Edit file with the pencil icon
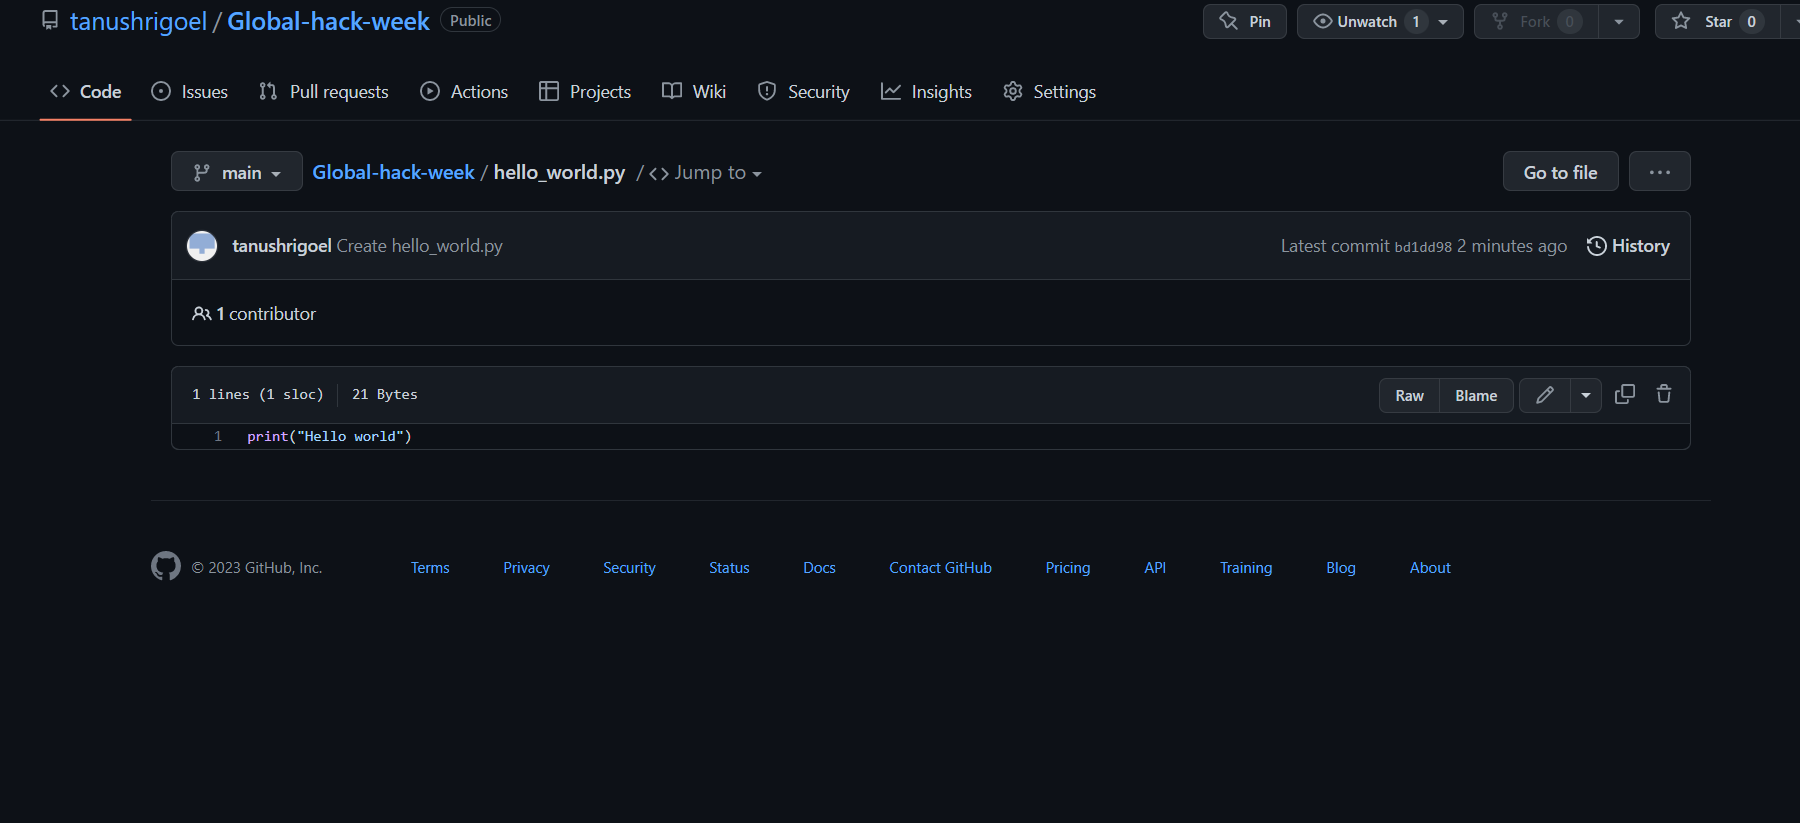 [1545, 395]
